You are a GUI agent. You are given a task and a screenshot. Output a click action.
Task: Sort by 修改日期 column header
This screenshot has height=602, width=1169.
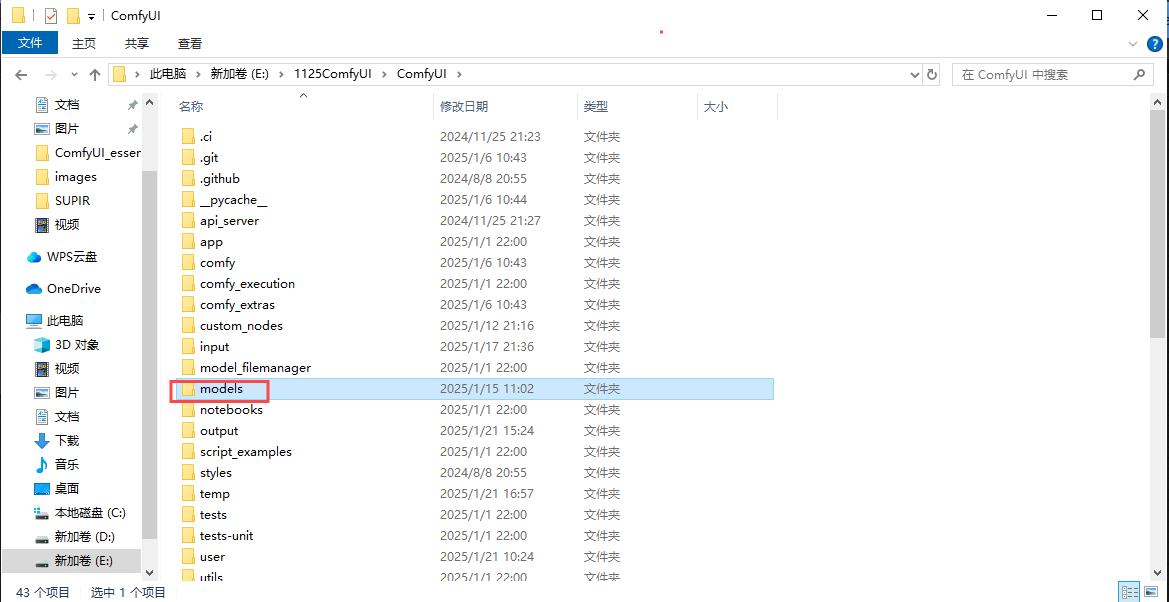[x=464, y=107]
